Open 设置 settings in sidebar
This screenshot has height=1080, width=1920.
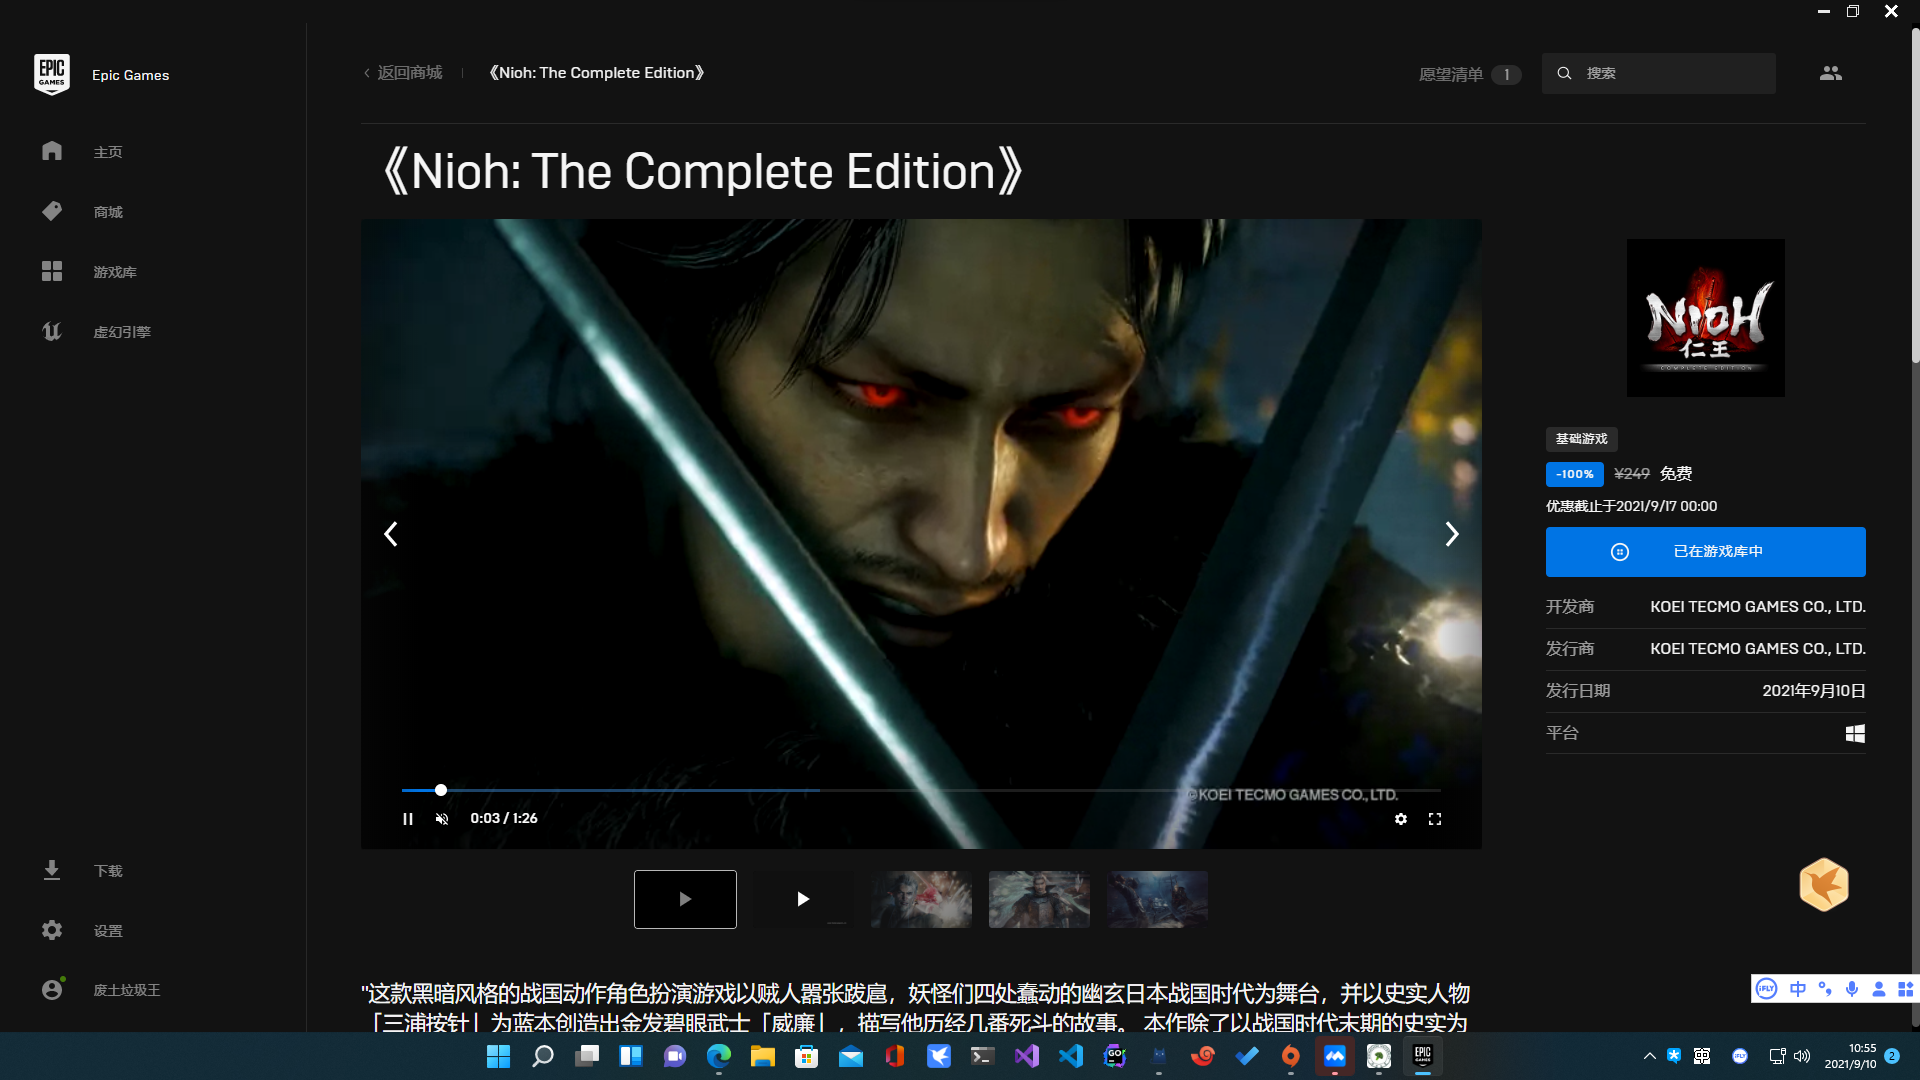coord(107,931)
